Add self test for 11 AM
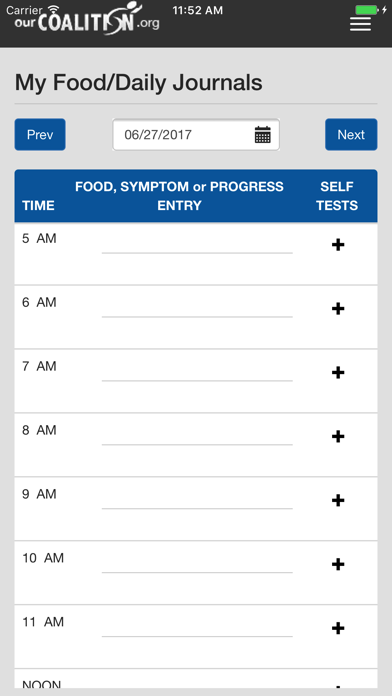 click(x=338, y=629)
